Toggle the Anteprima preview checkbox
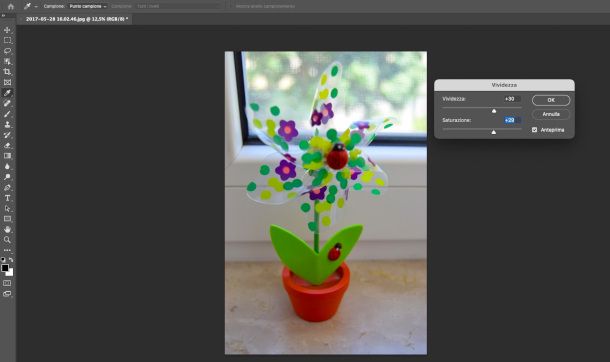Image resolution: width=610 pixels, height=362 pixels. point(535,130)
